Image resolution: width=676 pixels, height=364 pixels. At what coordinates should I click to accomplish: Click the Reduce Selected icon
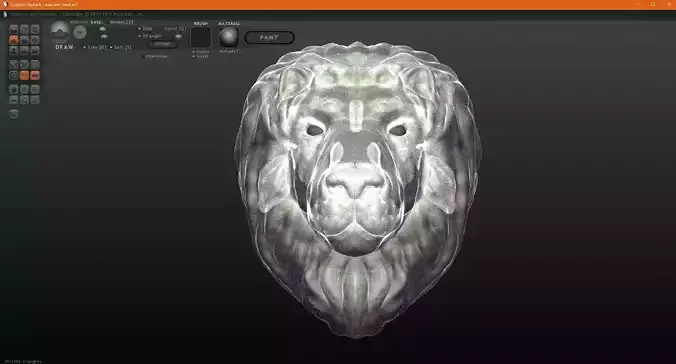pyautogui.click(x=24, y=65)
